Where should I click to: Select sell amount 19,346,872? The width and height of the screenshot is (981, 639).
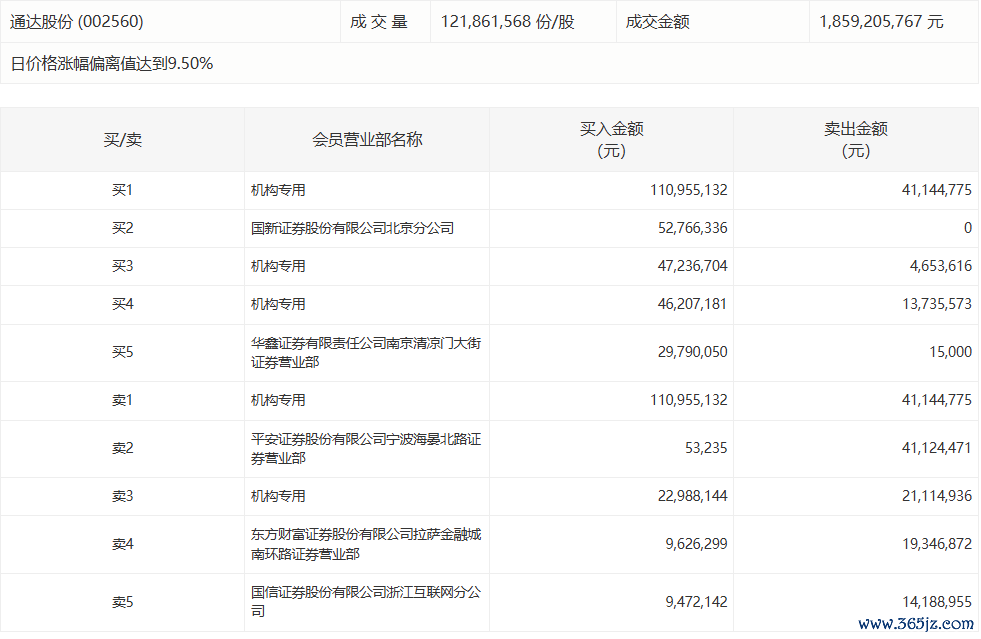point(937,544)
